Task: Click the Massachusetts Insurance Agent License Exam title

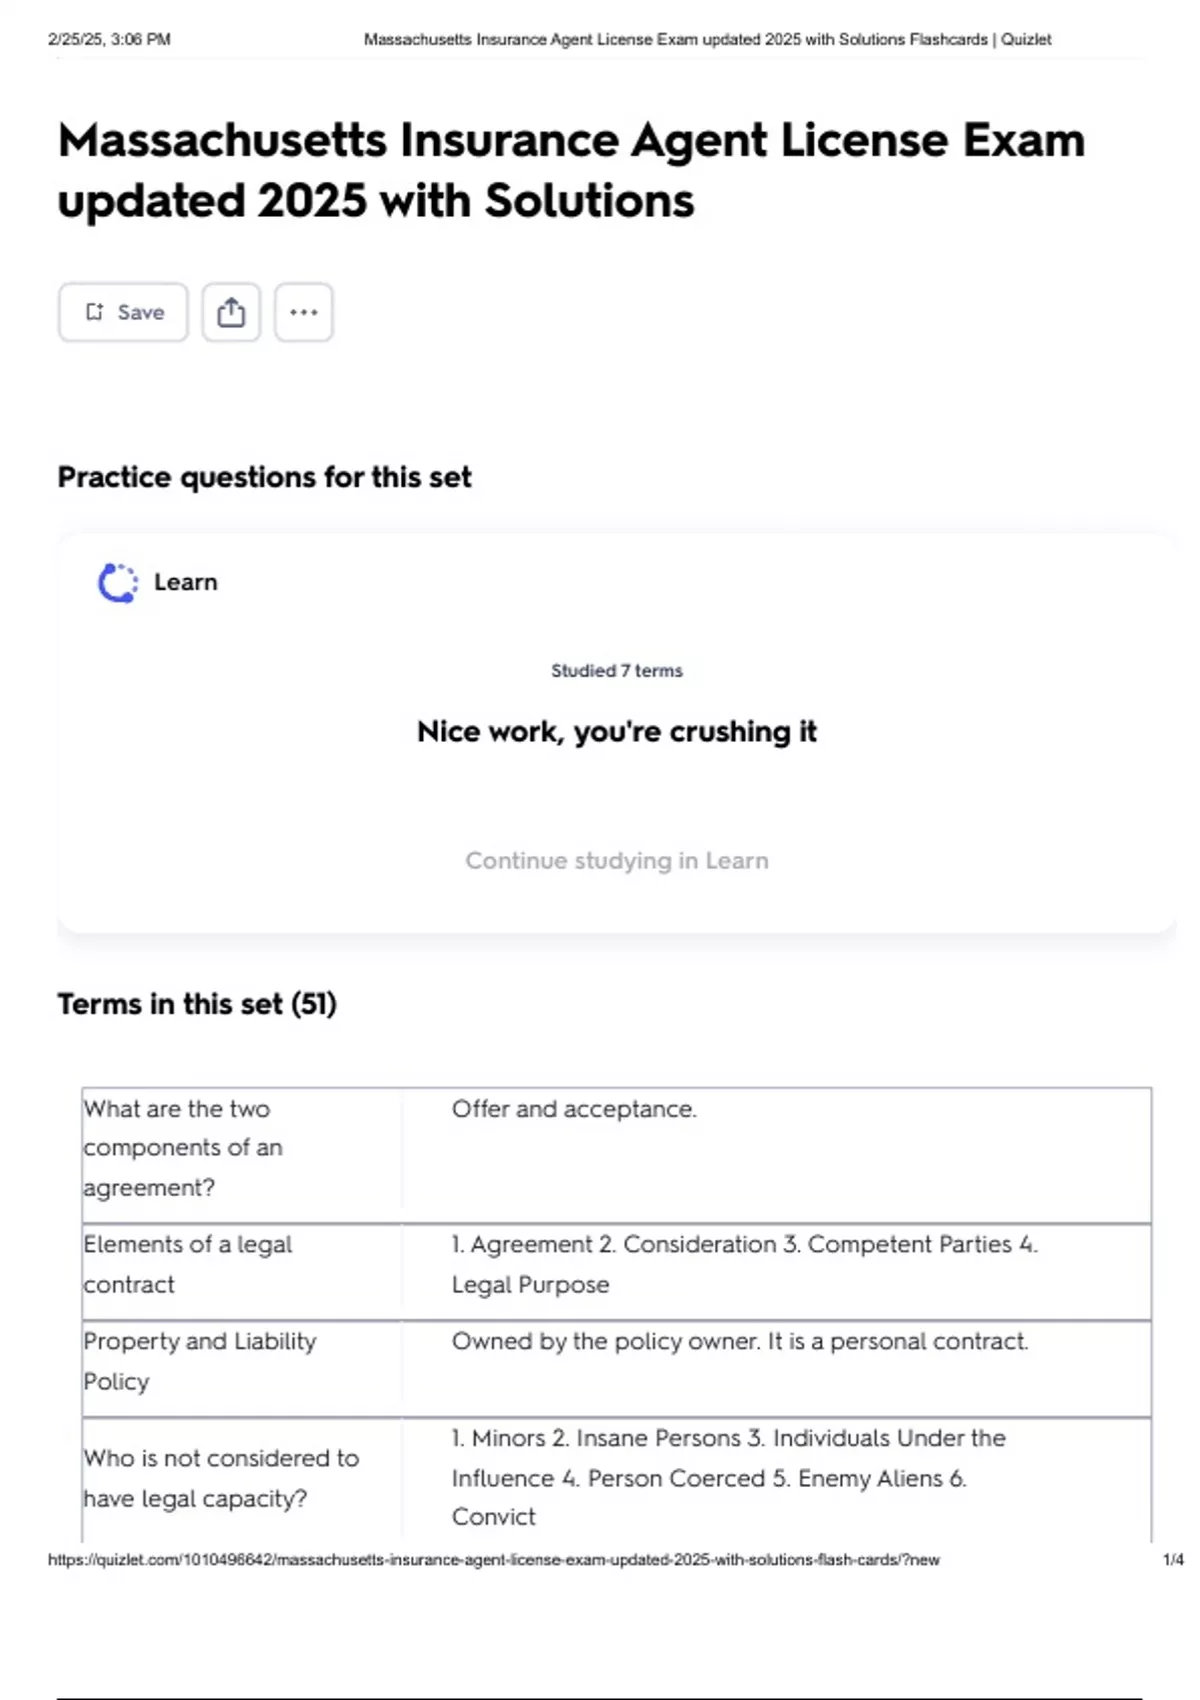Action: 571,170
